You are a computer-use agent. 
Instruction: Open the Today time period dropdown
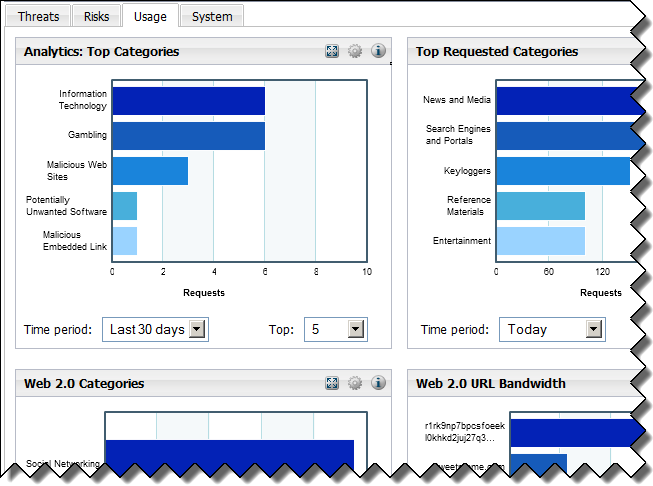click(552, 329)
